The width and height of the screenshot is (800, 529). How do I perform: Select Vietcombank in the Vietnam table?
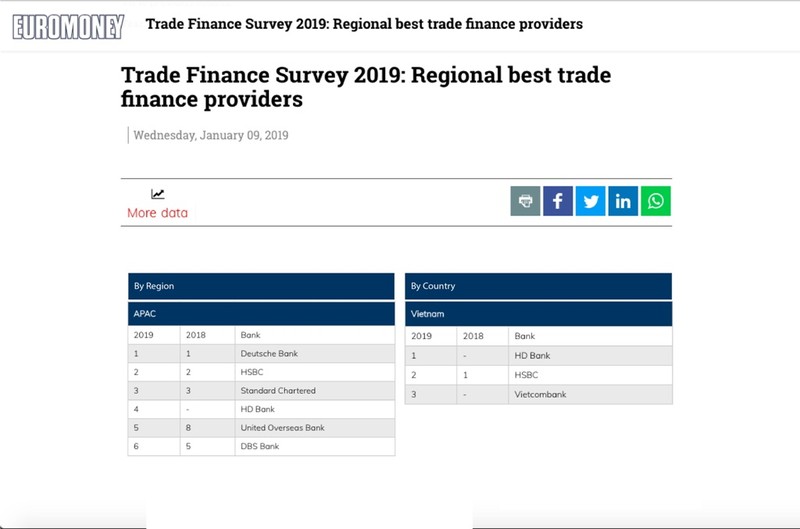pos(540,395)
